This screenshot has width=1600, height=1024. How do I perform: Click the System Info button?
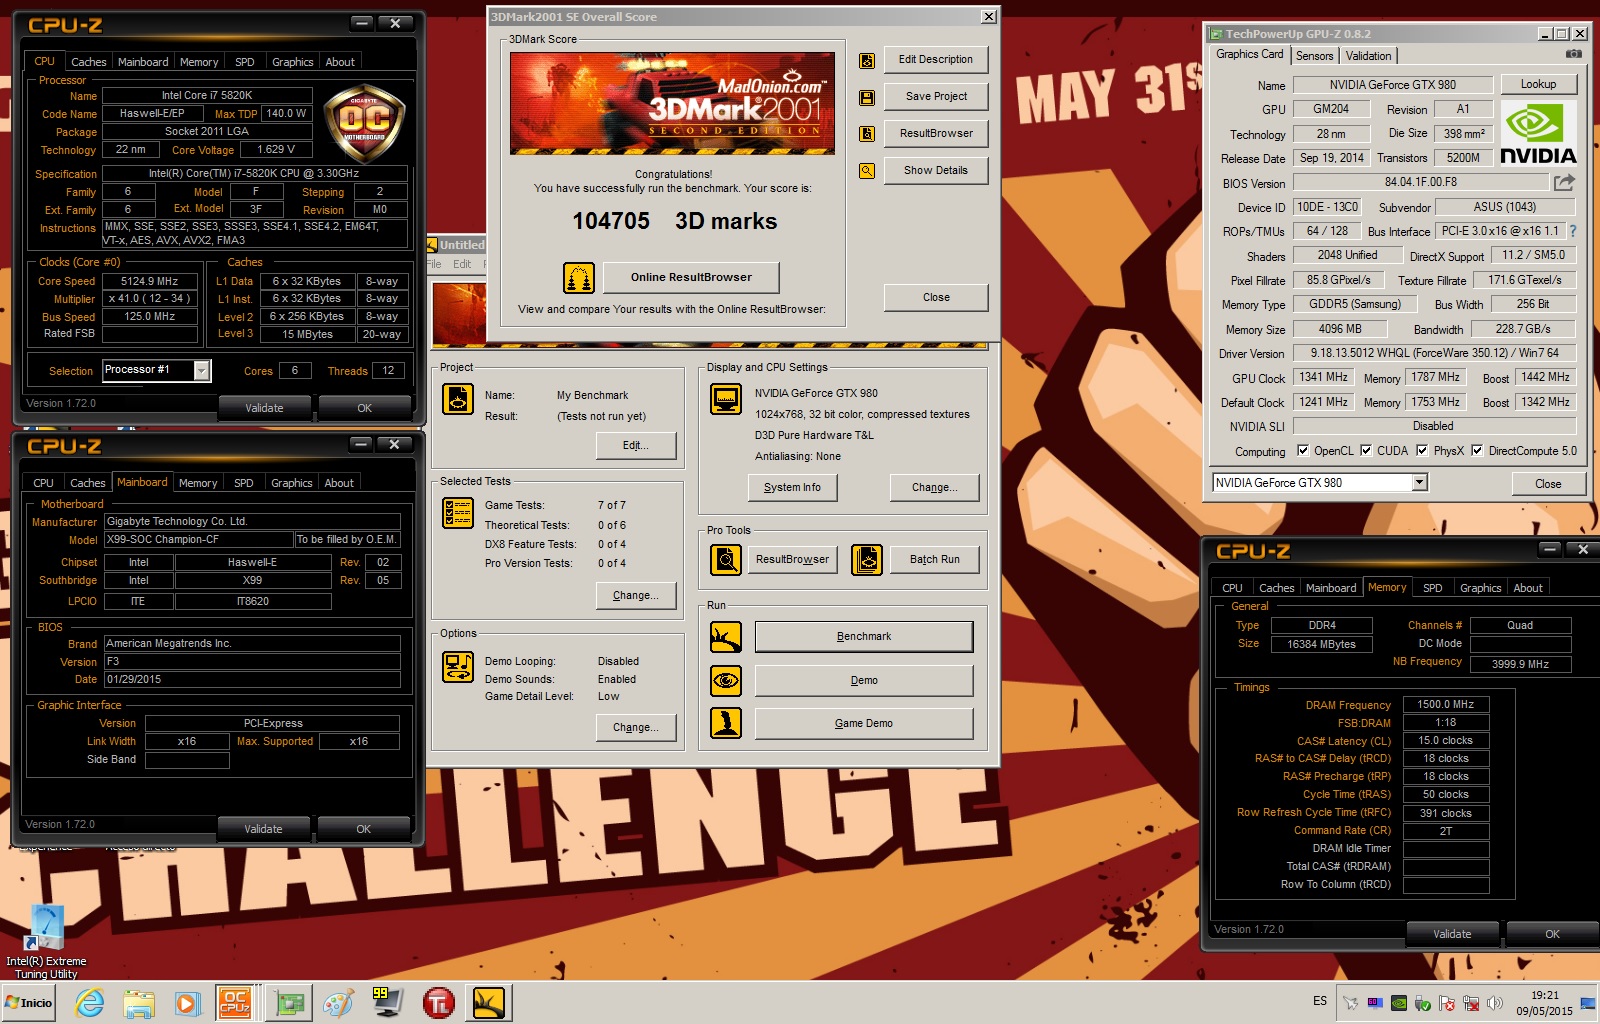792,488
